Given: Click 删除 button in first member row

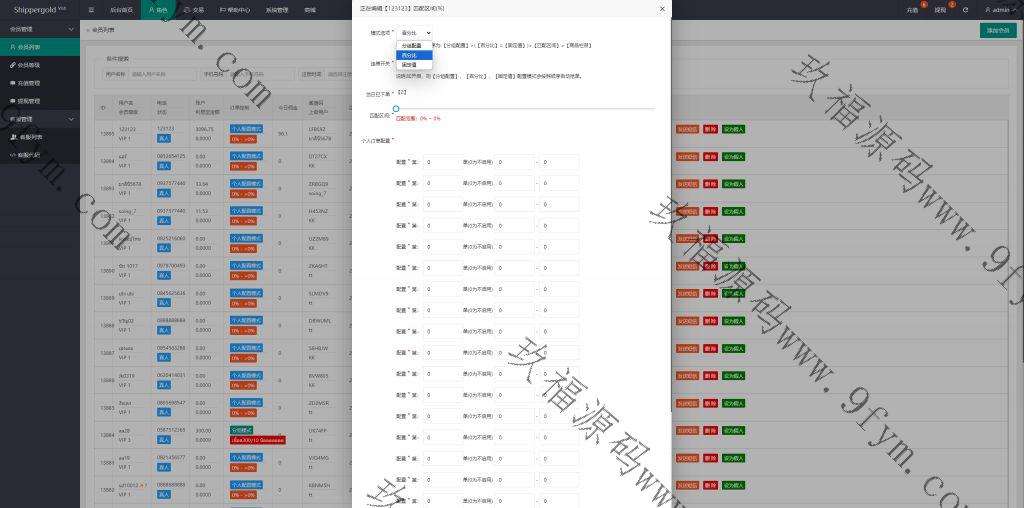Looking at the screenshot, I should 710,129.
